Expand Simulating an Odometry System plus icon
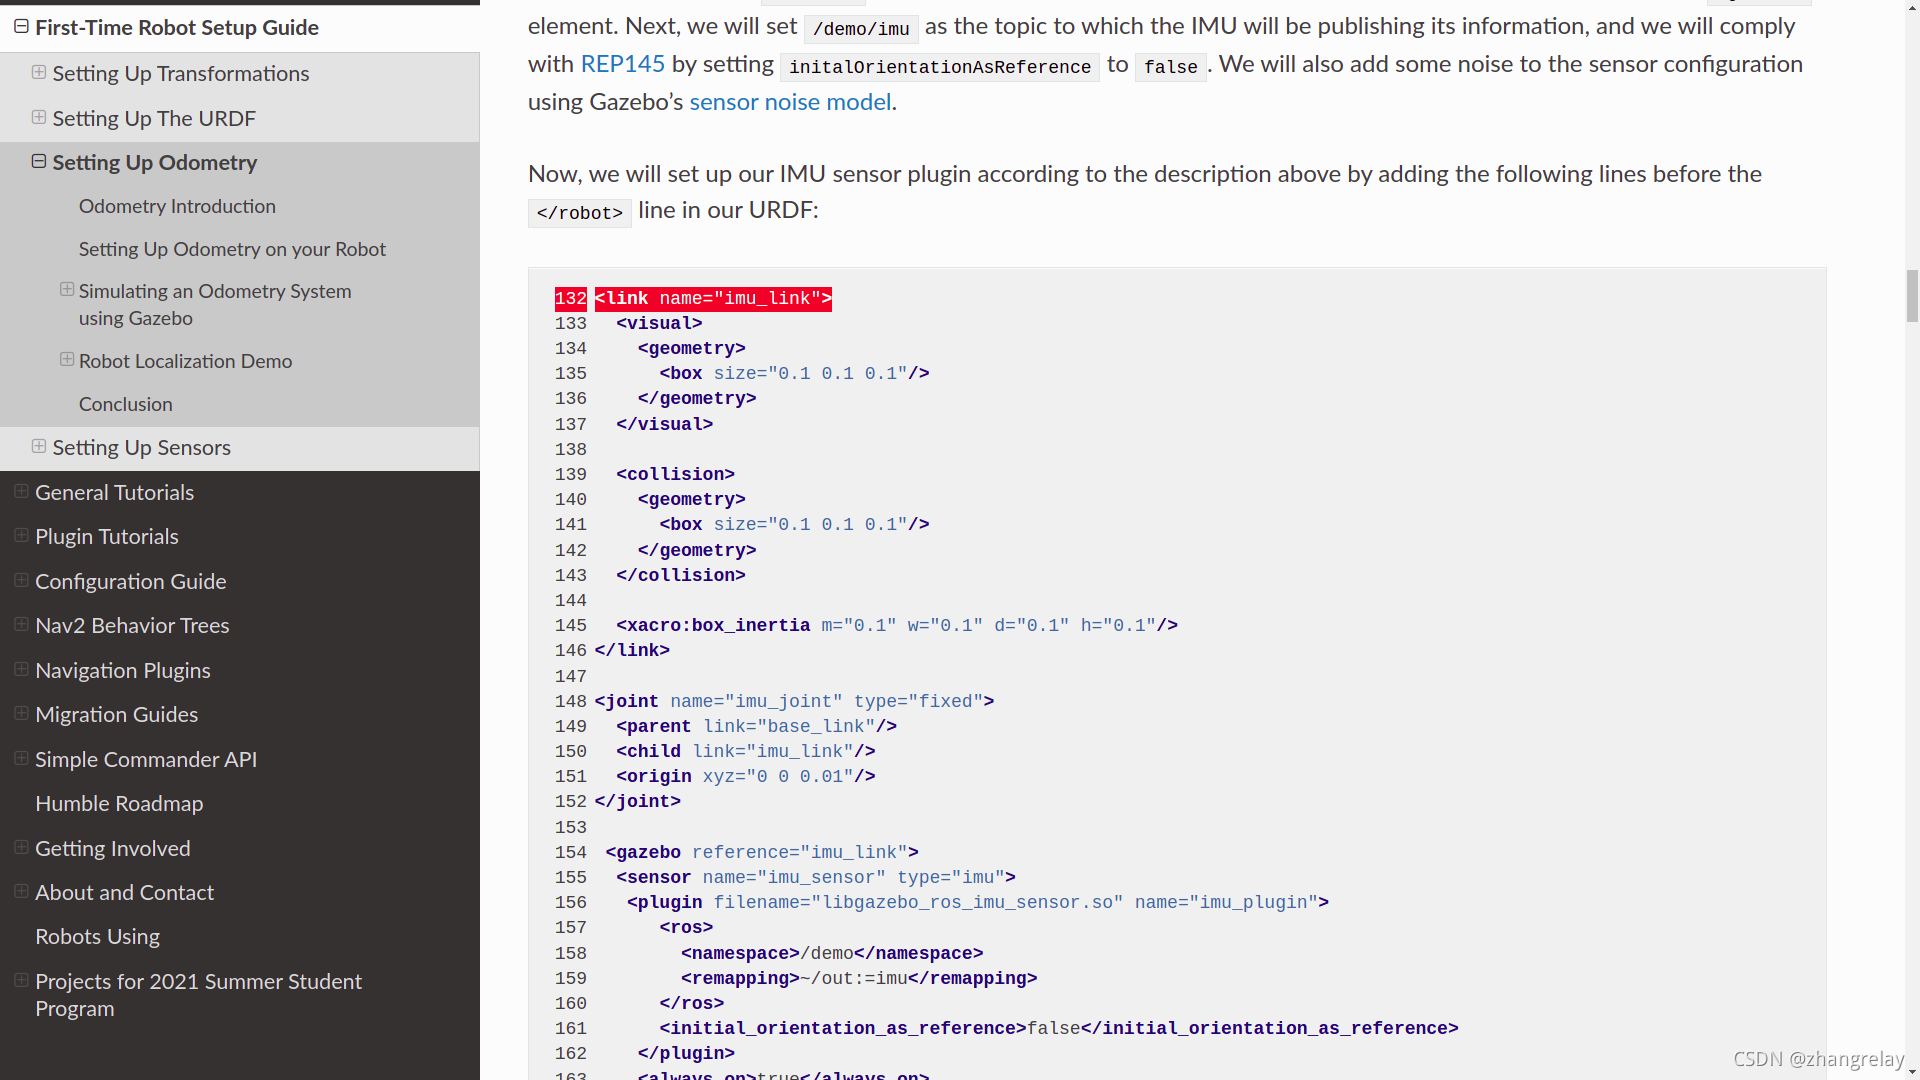1920x1080 pixels. (67, 289)
